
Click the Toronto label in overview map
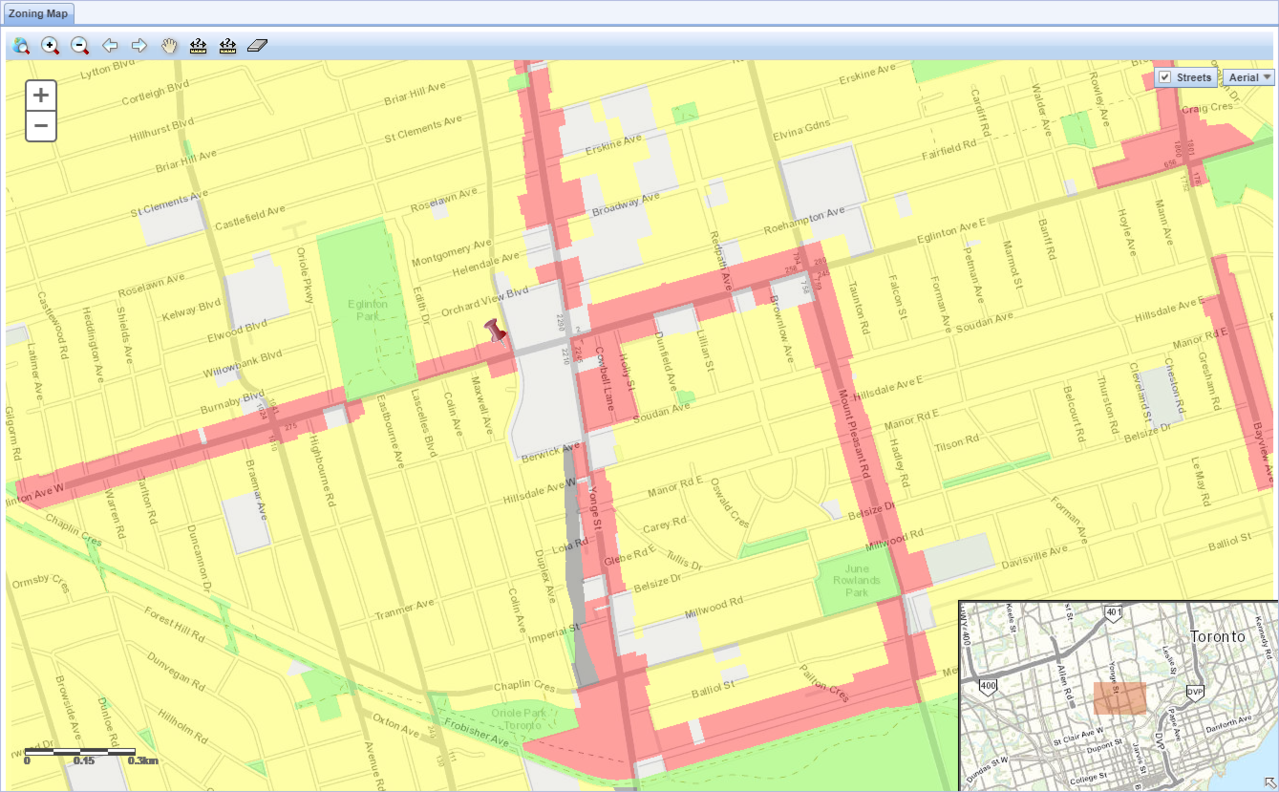click(1218, 636)
